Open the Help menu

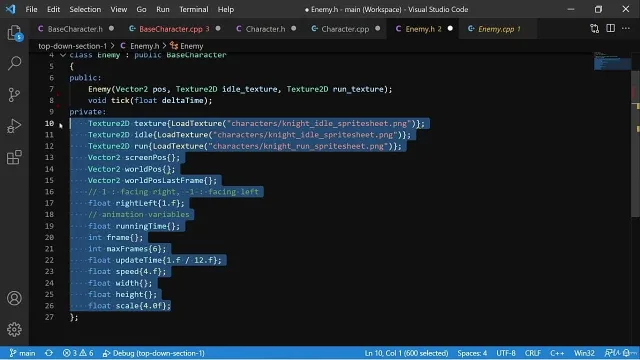coord(226,9)
